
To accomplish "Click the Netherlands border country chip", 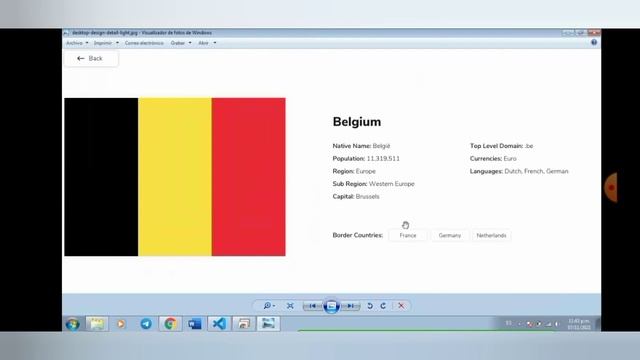I will (491, 236).
